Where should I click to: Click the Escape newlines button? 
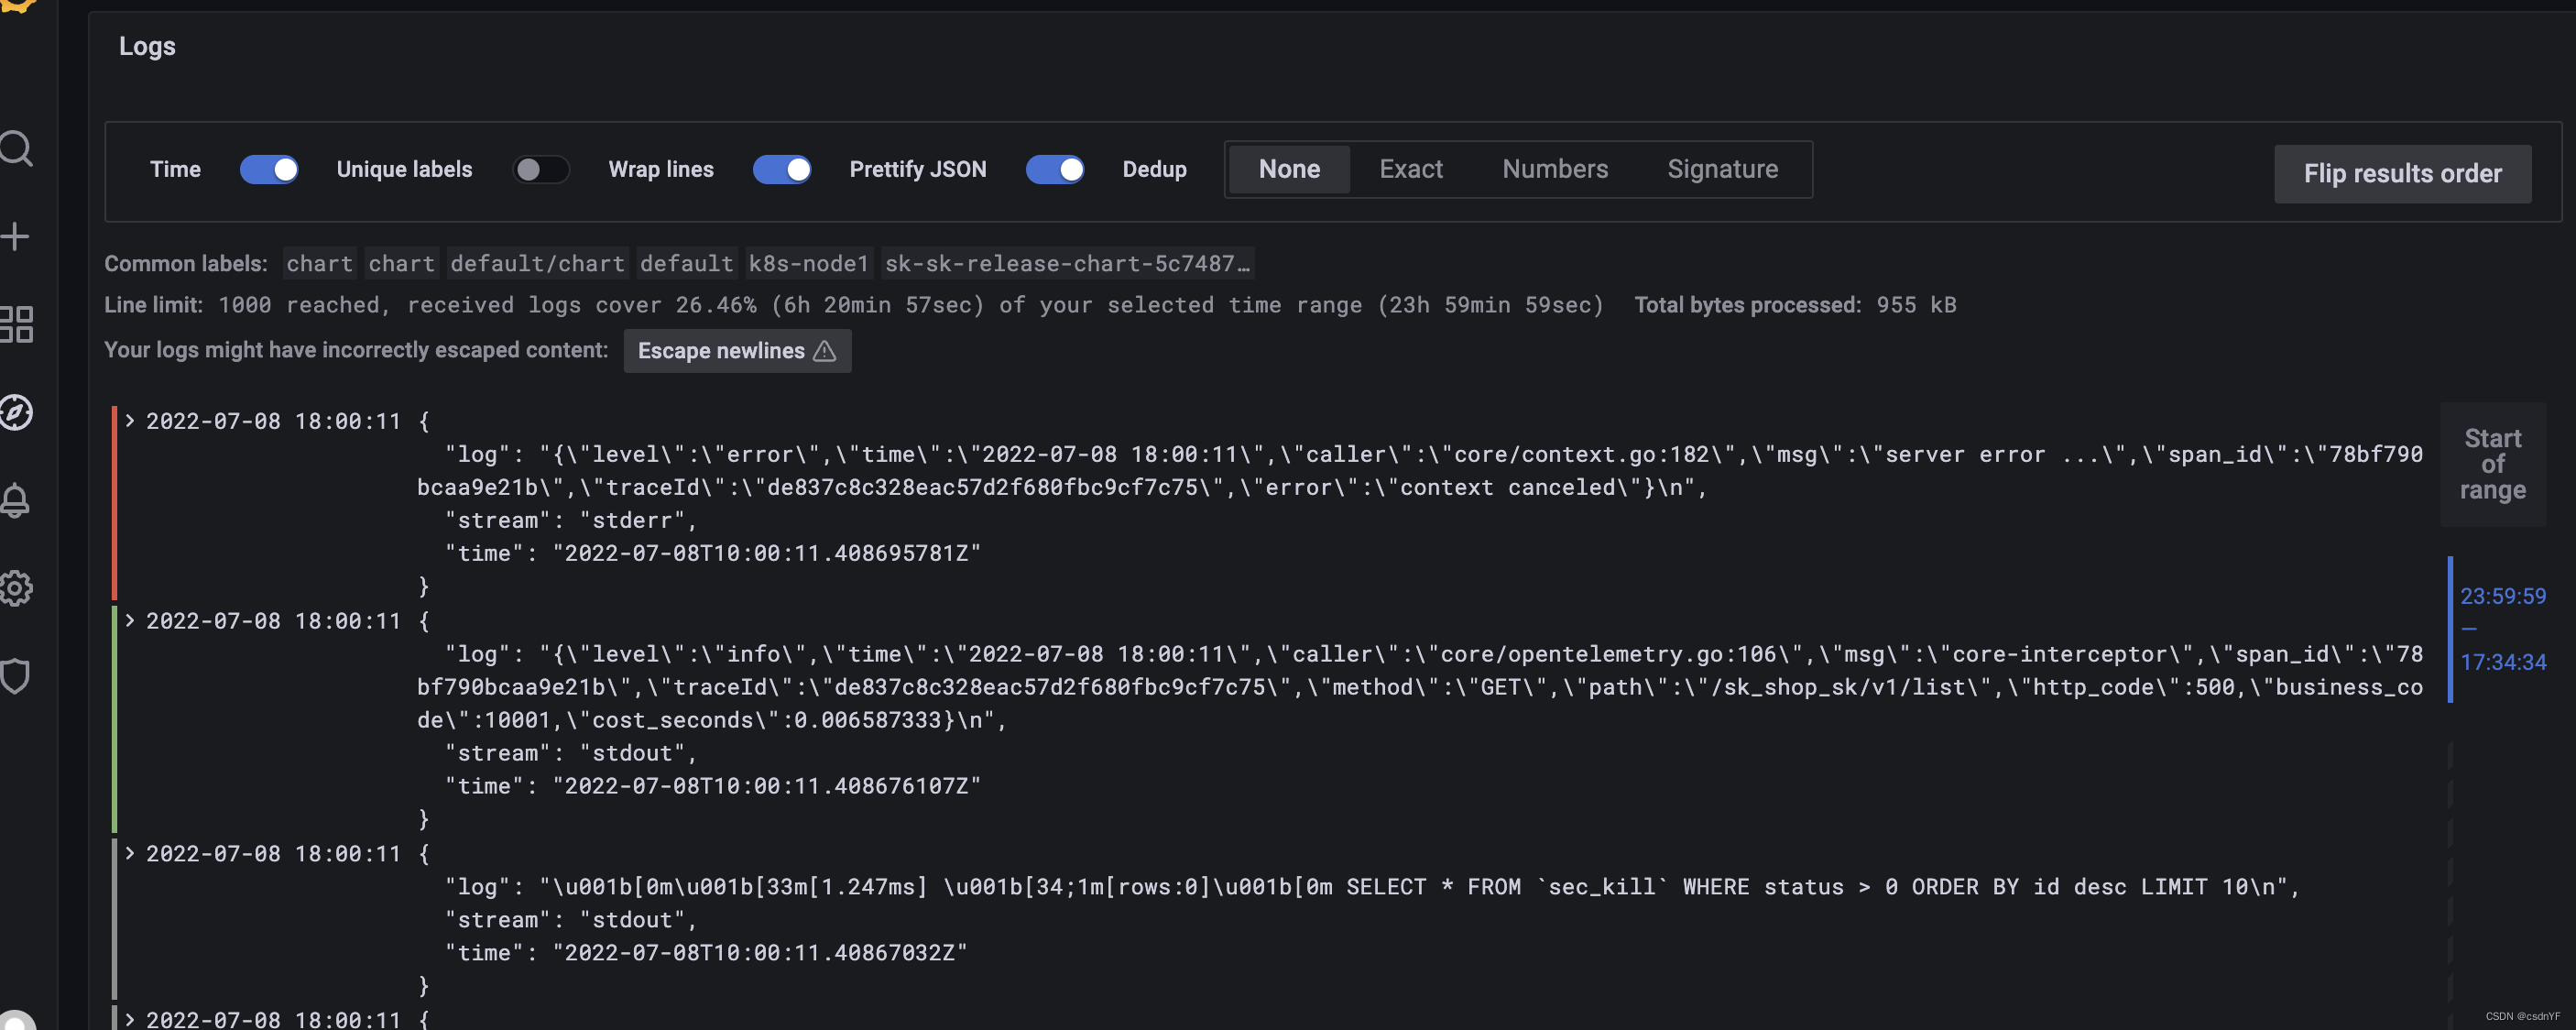[720, 351]
